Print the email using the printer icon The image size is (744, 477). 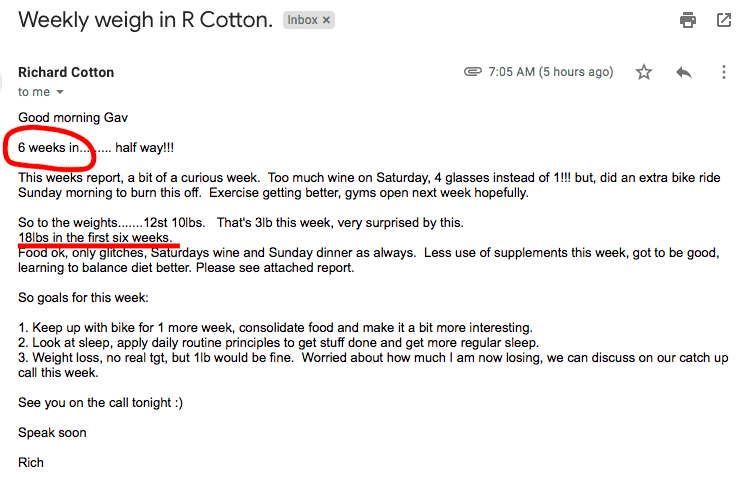pos(688,20)
